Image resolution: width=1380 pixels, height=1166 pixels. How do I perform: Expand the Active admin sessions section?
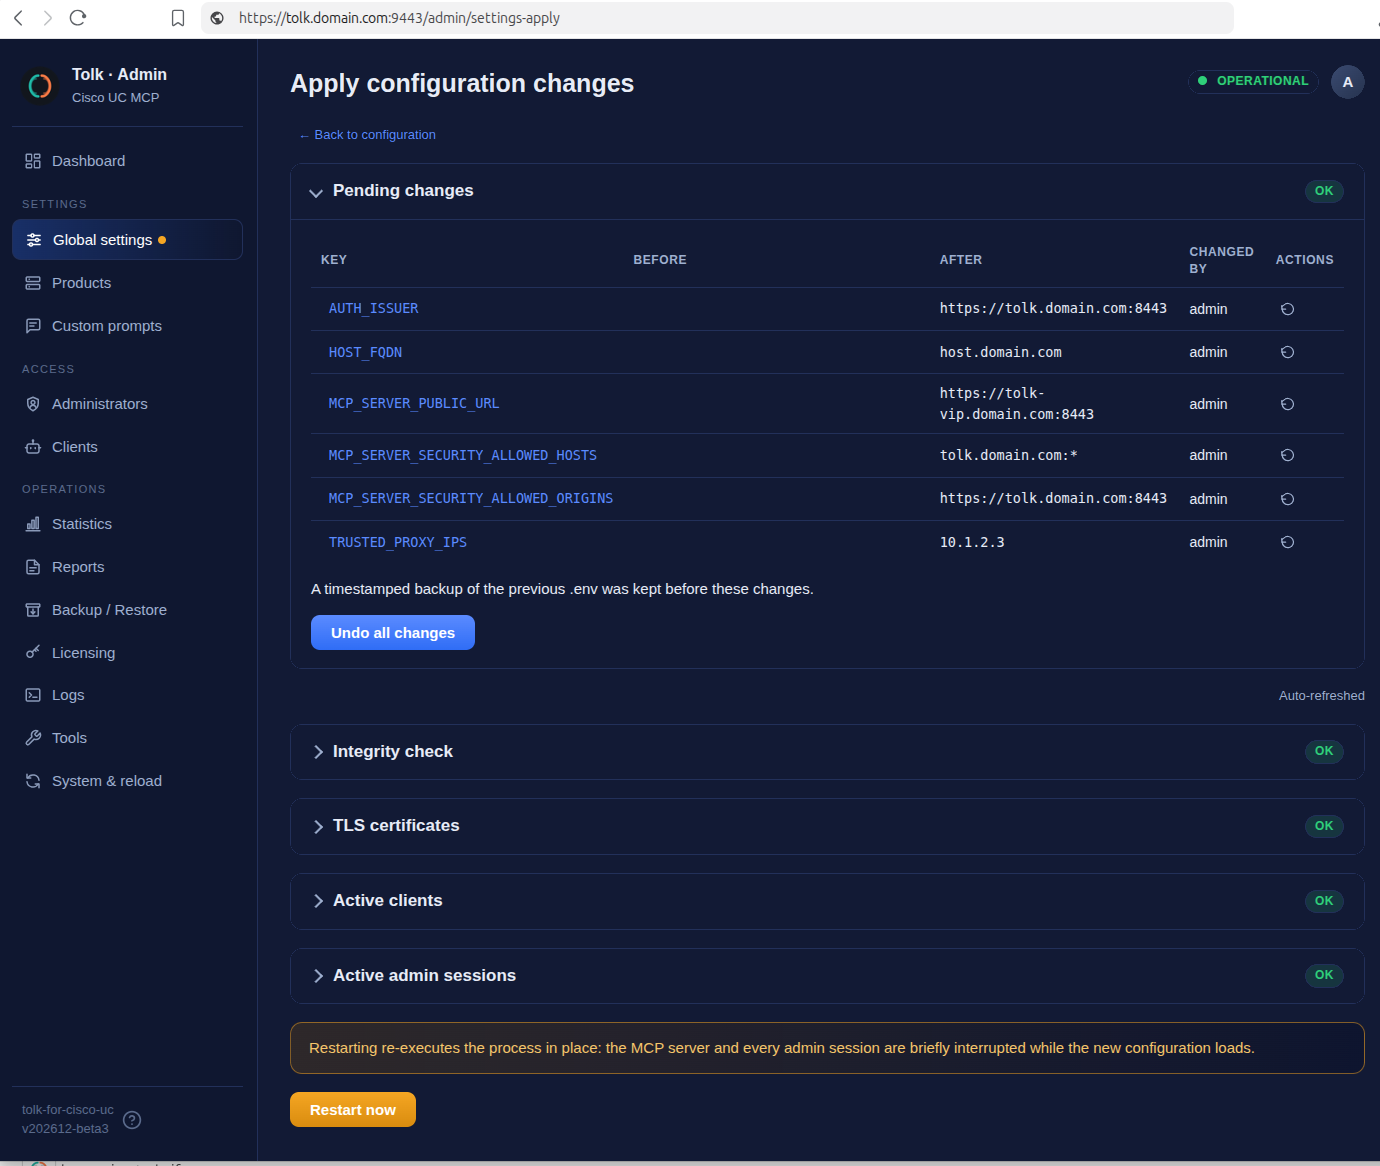[x=318, y=976]
